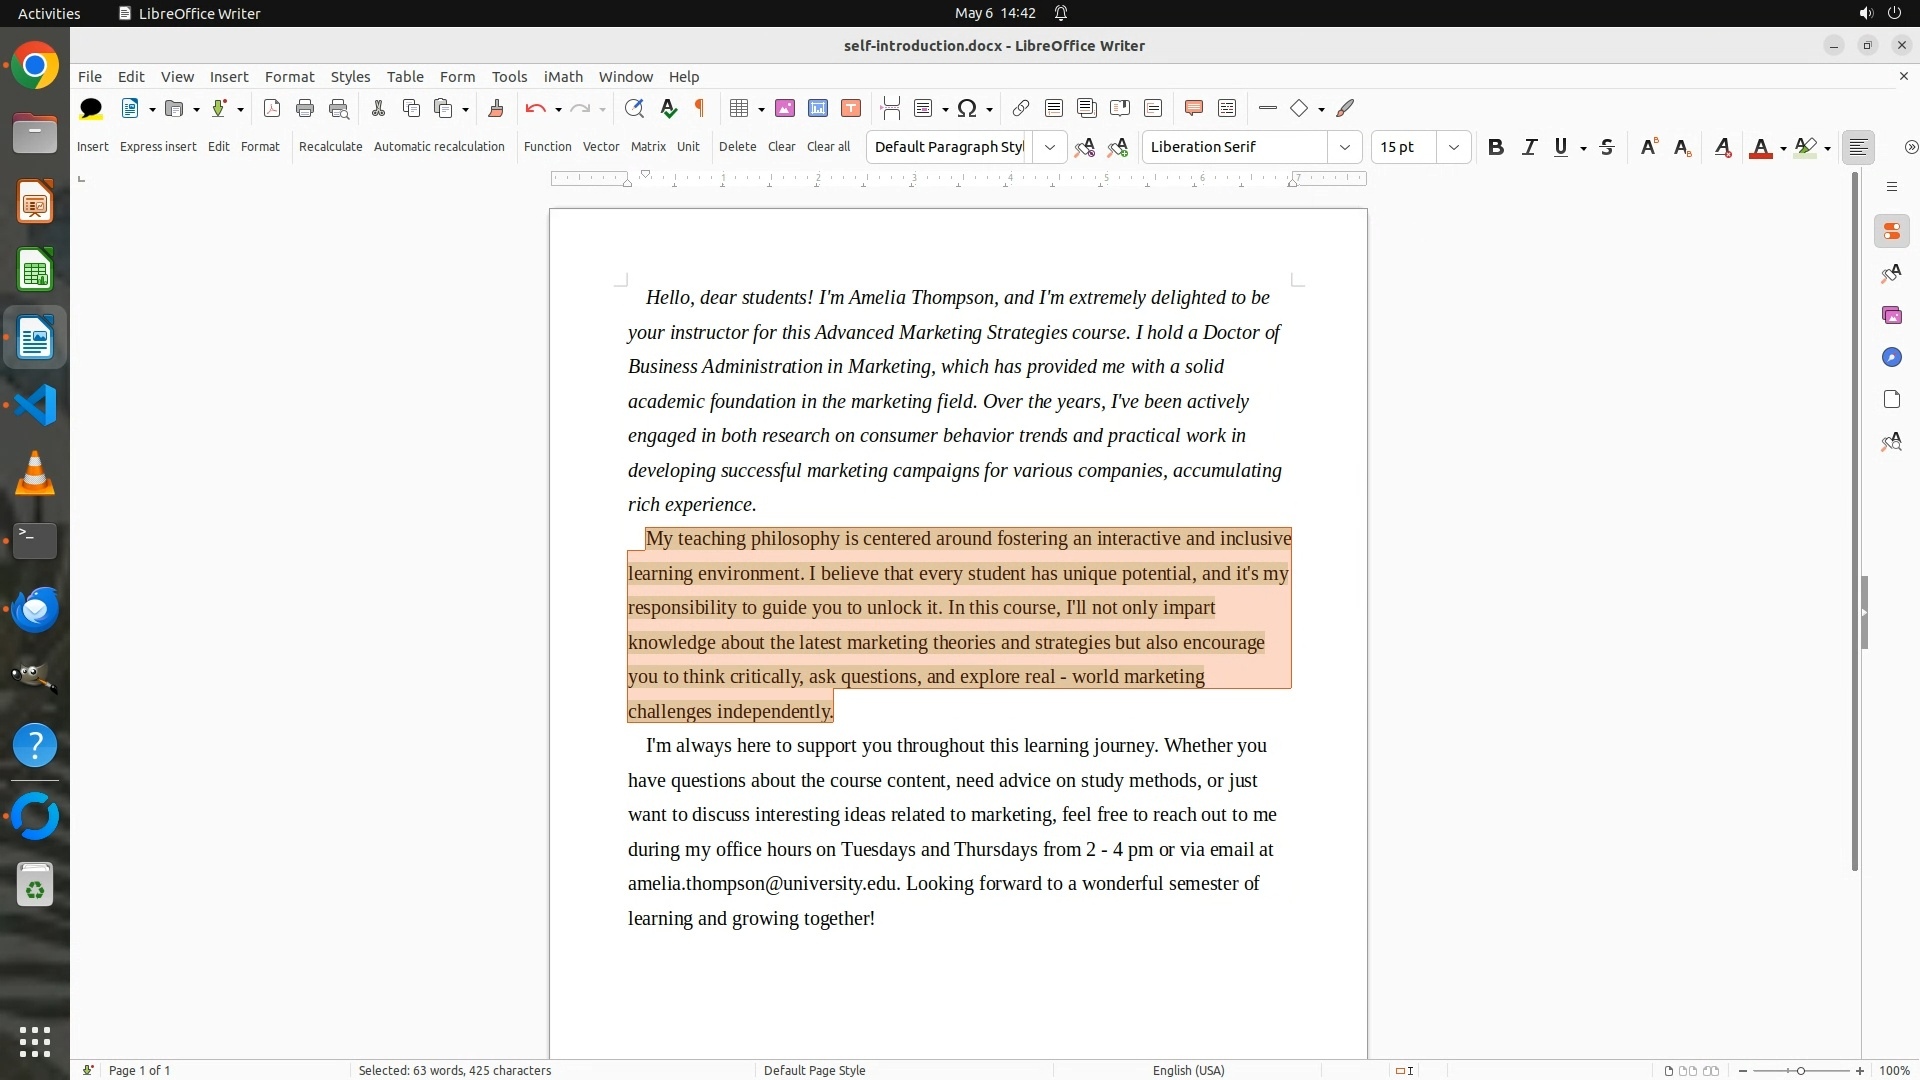Click the Clone Formatting paintbrush icon
This screenshot has width=1920, height=1080.
[x=496, y=108]
